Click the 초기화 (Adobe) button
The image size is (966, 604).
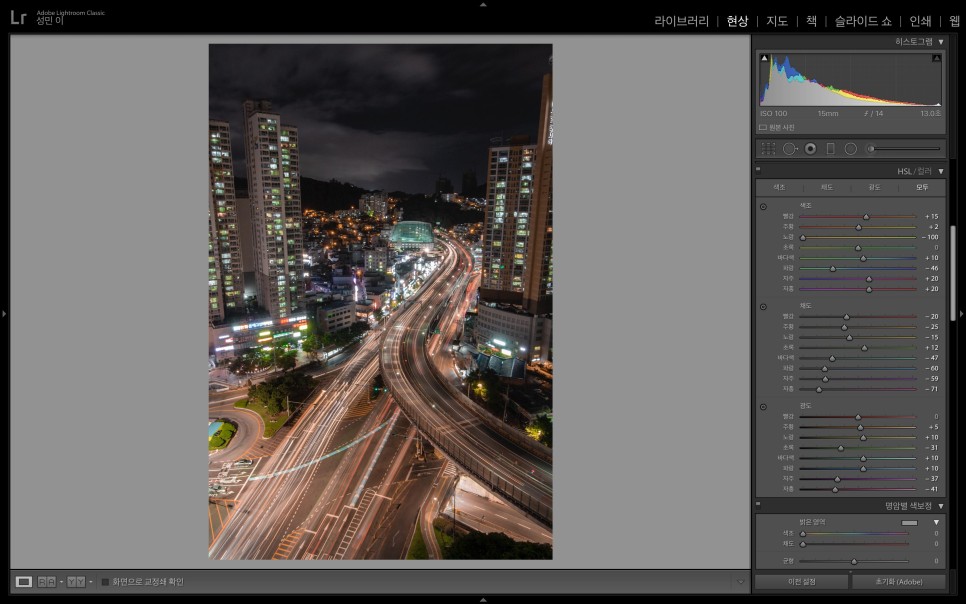tap(899, 582)
